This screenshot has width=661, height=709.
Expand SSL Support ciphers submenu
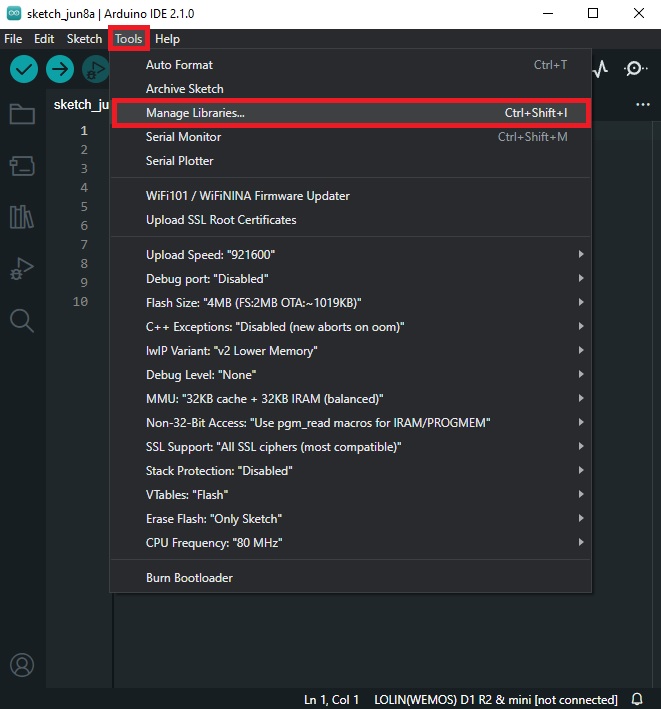[x=351, y=446]
